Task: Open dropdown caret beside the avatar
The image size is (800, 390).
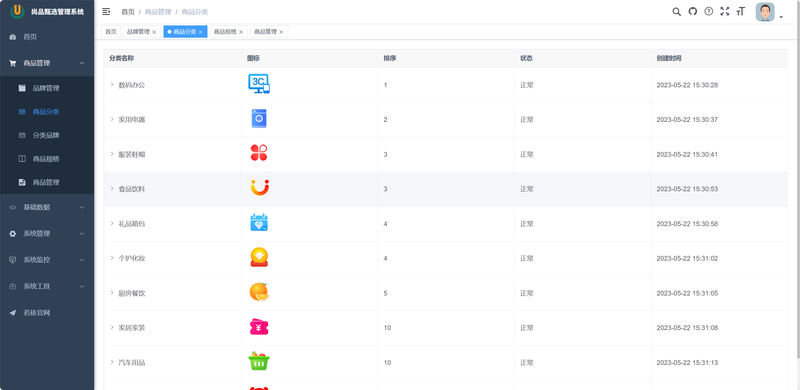Action: click(781, 18)
